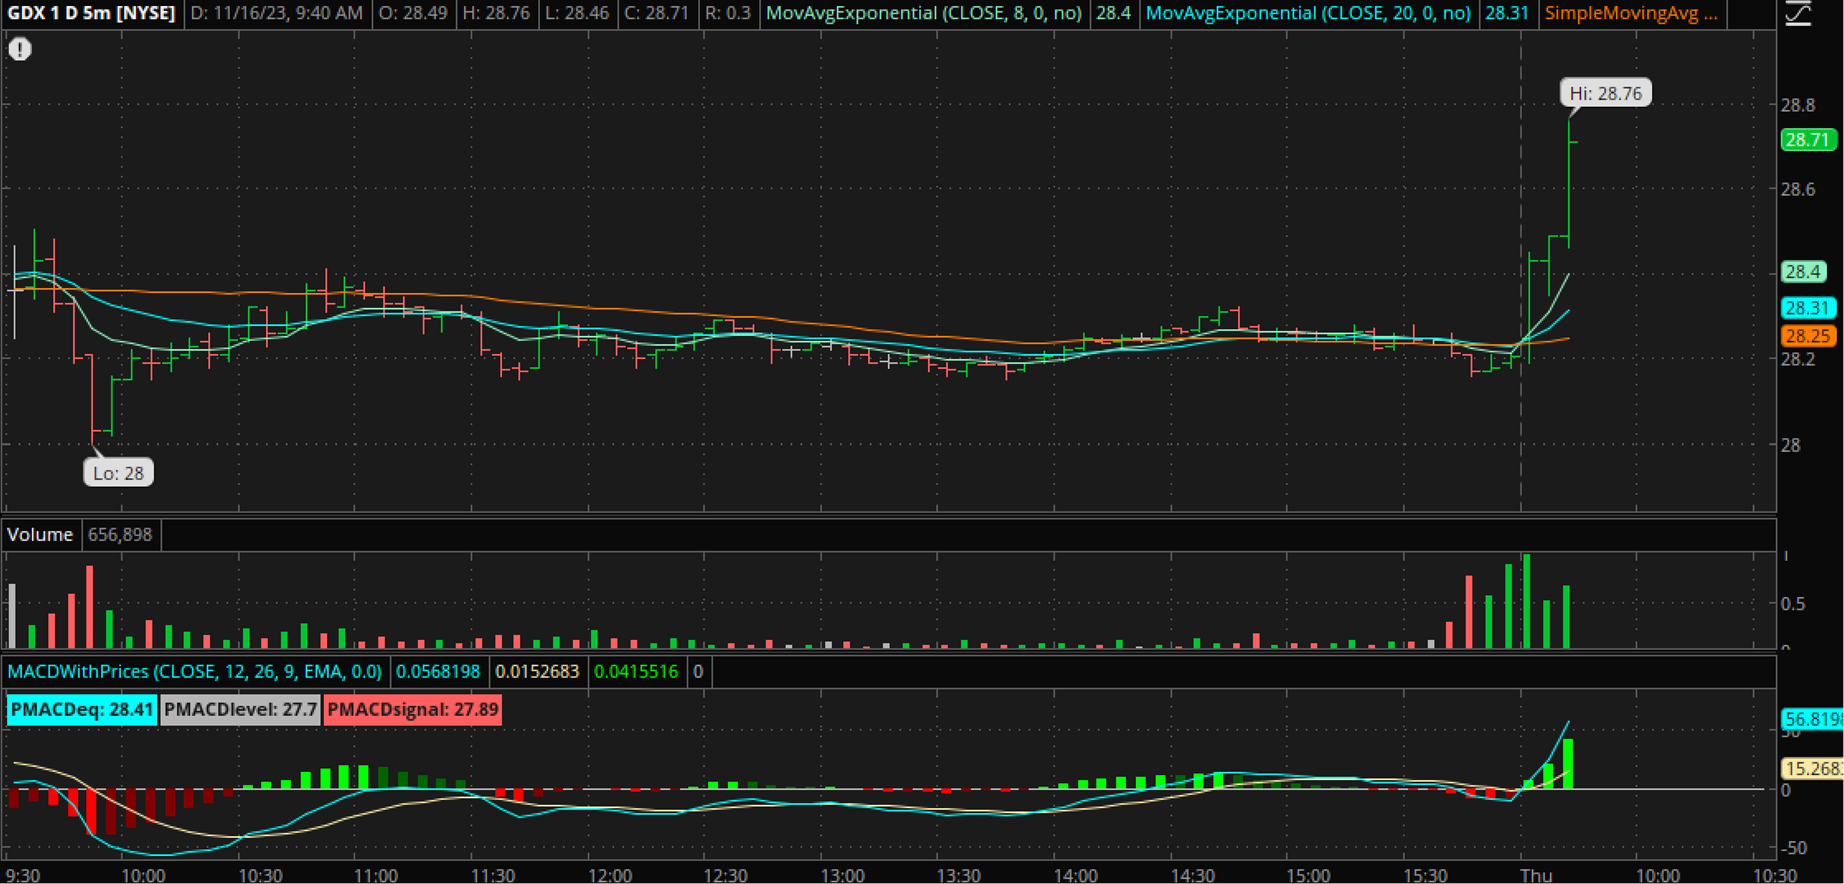
Task: Click the cyan 28.31 EMA price tag
Action: point(1808,308)
